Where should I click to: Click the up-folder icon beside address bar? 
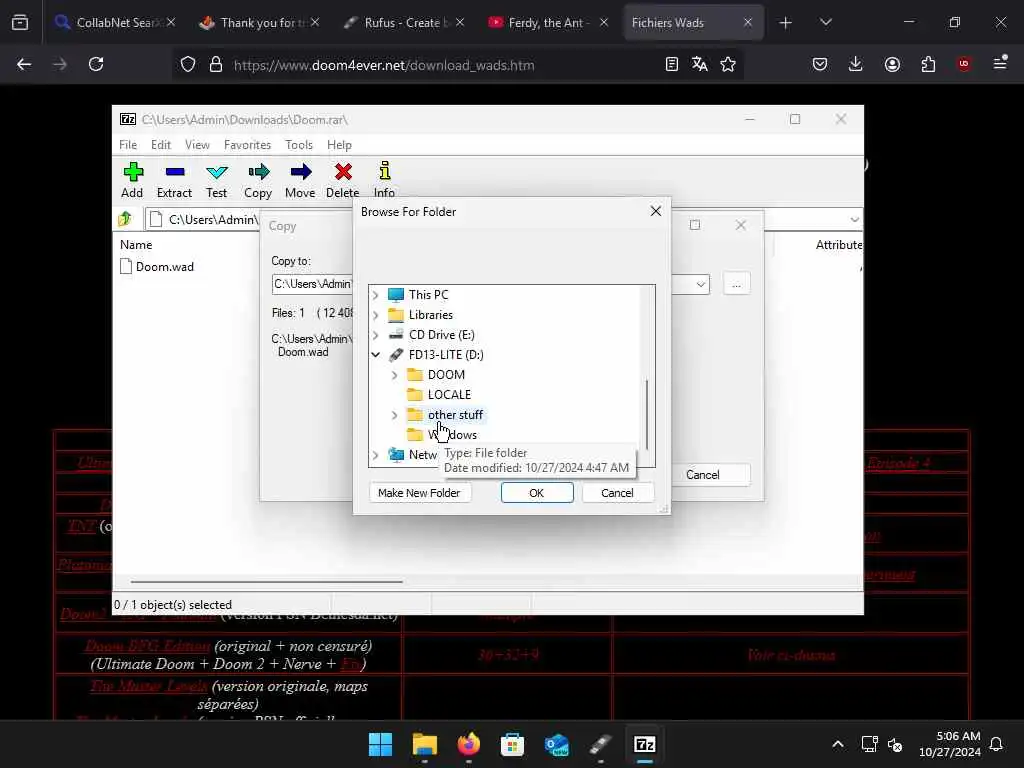click(x=125, y=219)
